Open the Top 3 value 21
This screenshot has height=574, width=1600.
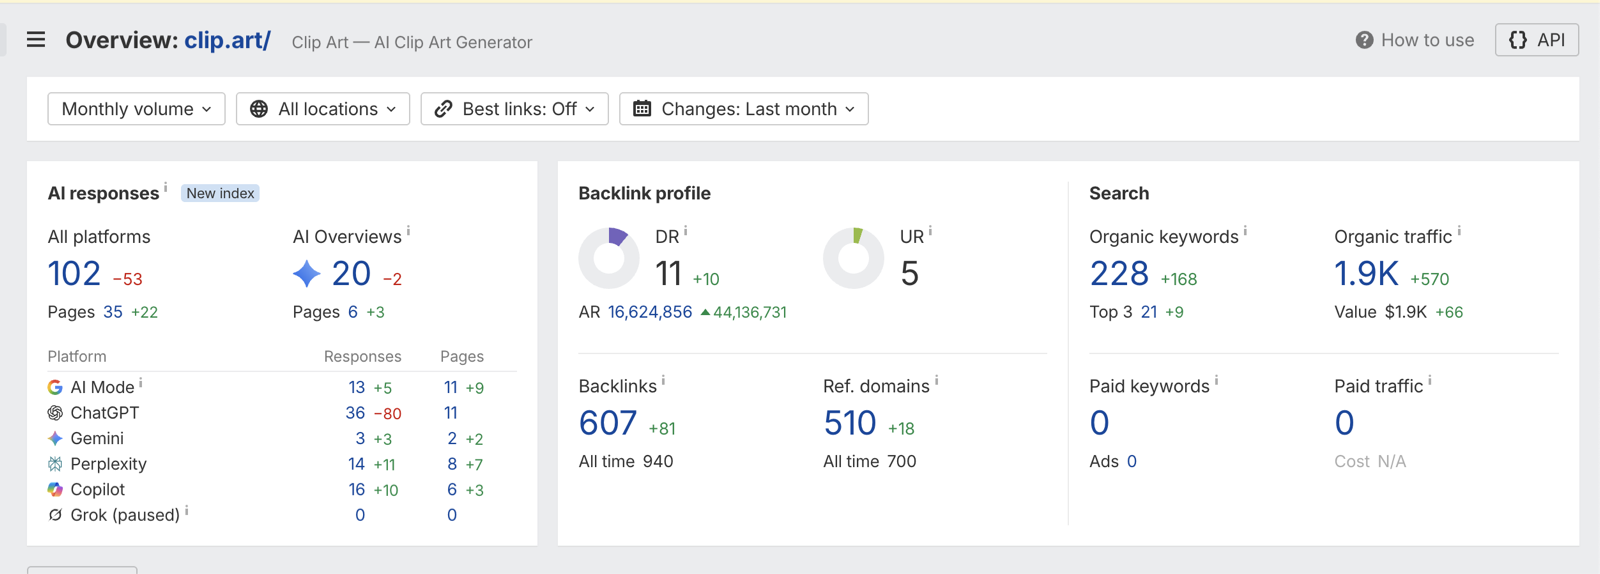[x=1149, y=312]
